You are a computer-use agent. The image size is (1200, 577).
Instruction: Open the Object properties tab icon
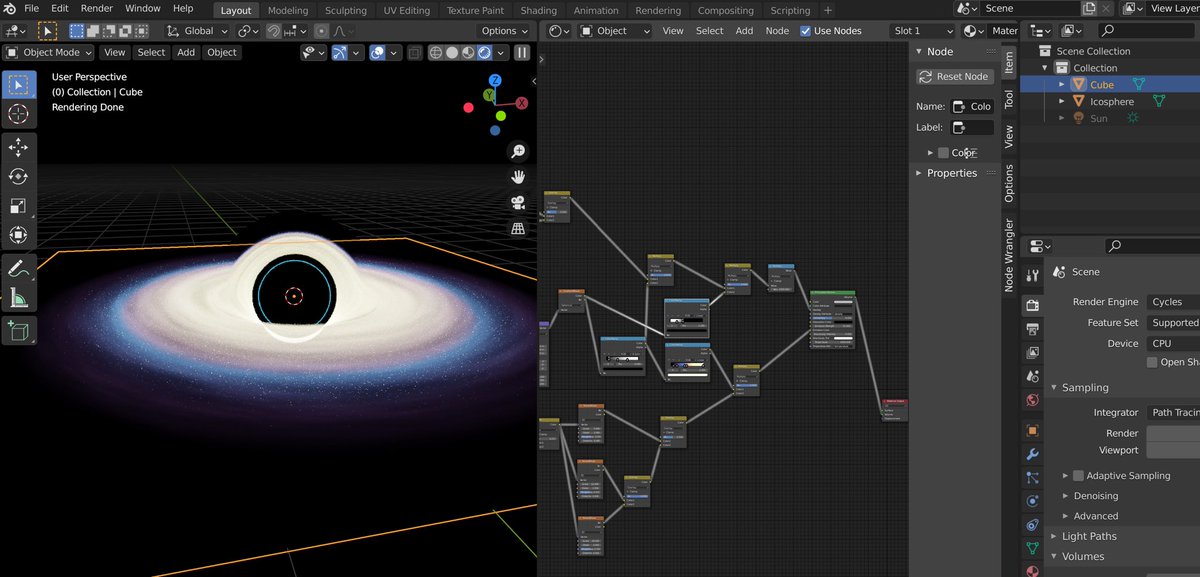click(1033, 431)
